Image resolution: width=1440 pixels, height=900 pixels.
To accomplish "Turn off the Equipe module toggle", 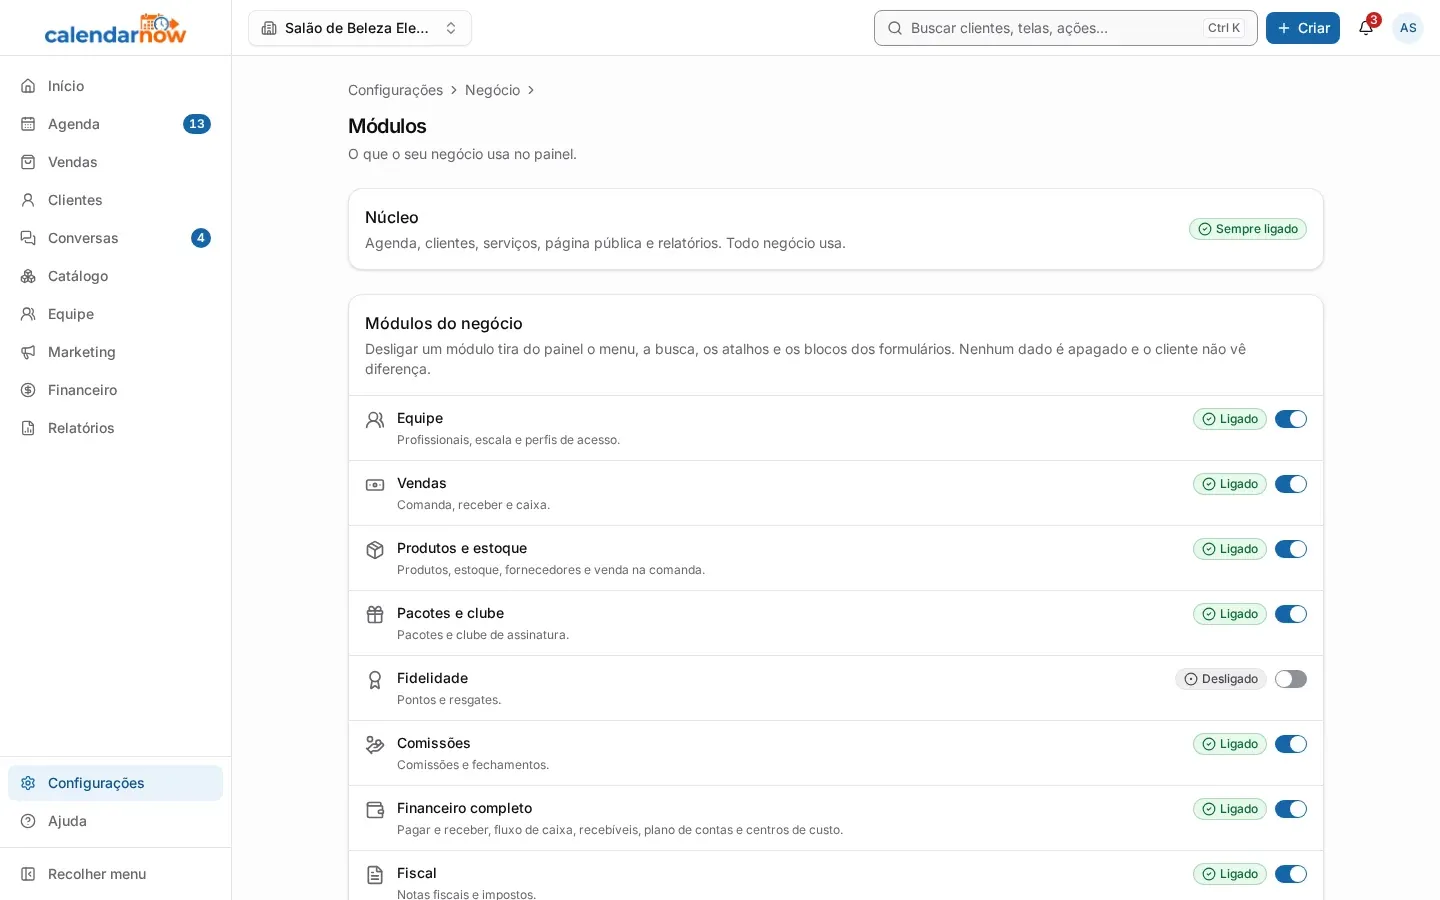I will [1291, 419].
